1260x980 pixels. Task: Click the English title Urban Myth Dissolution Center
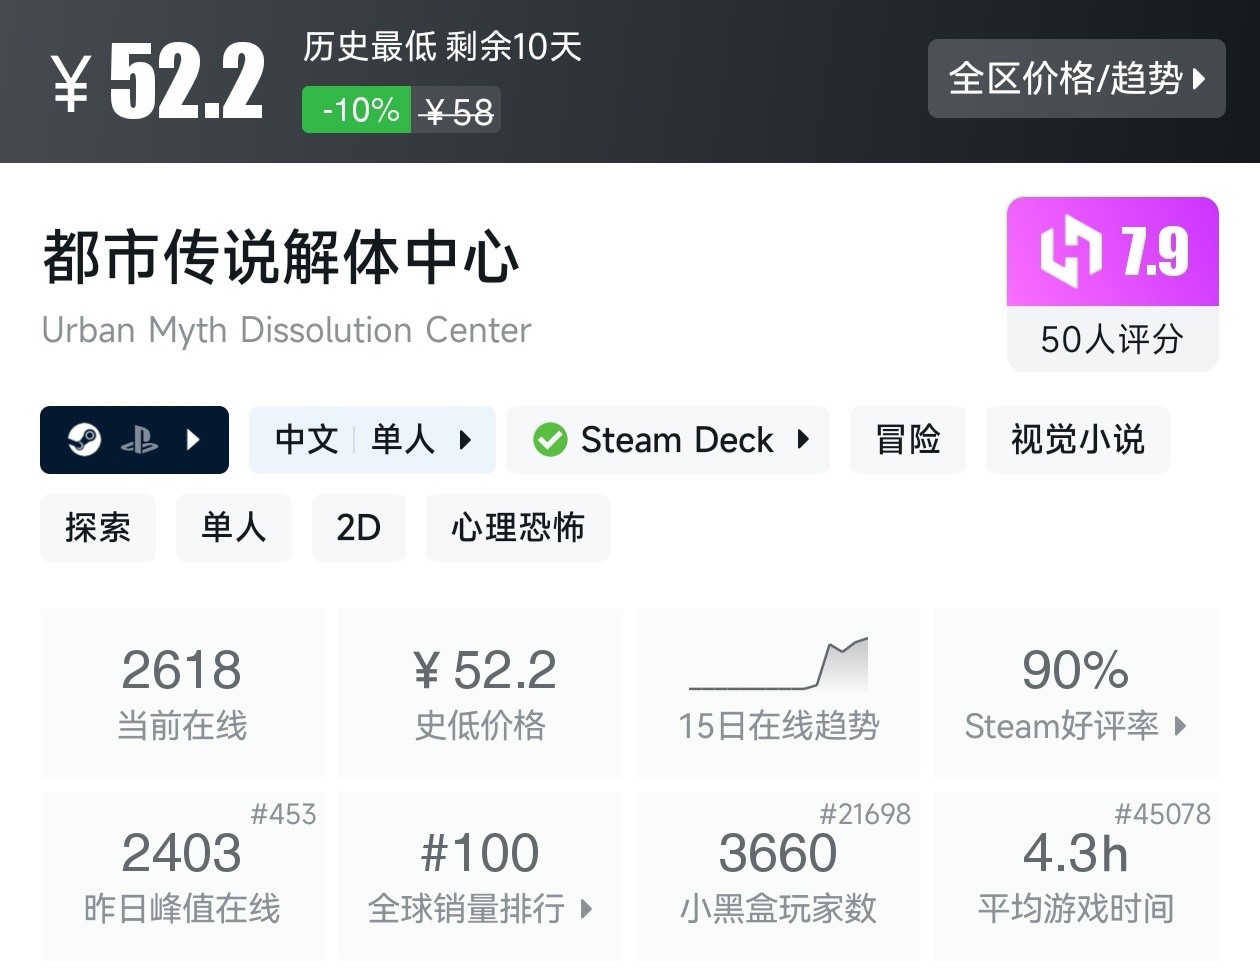tap(286, 330)
